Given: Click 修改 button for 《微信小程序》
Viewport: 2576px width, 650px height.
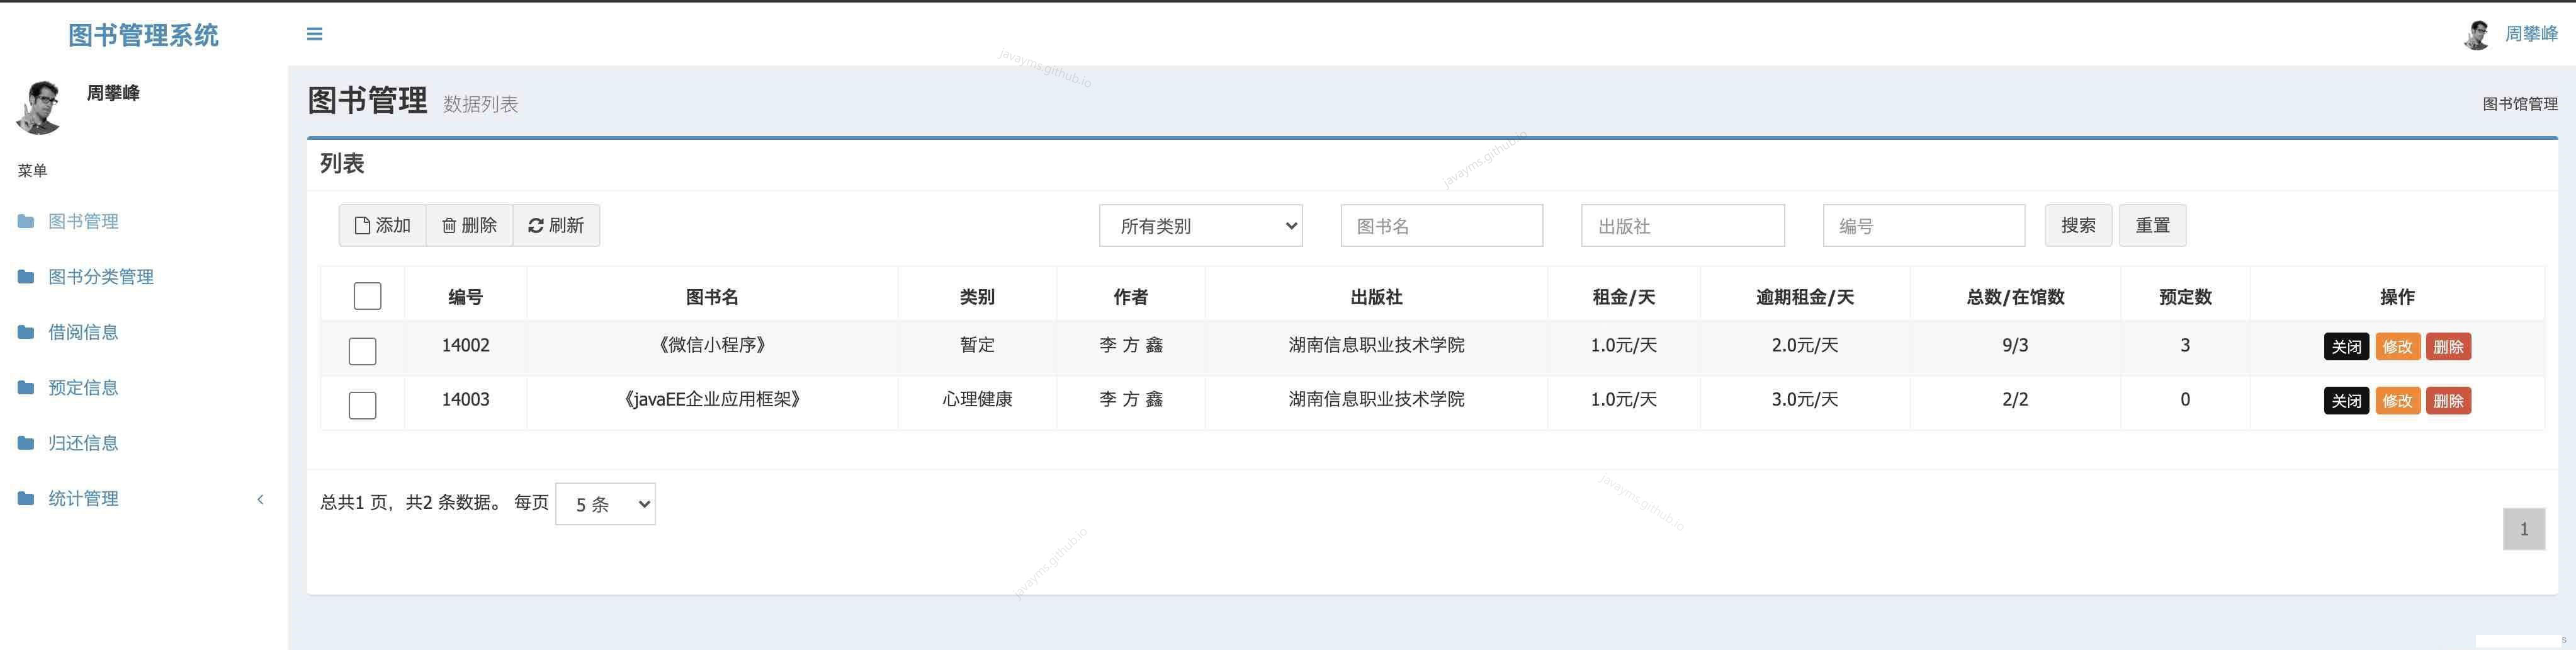Looking at the screenshot, I should pyautogui.click(x=2399, y=346).
